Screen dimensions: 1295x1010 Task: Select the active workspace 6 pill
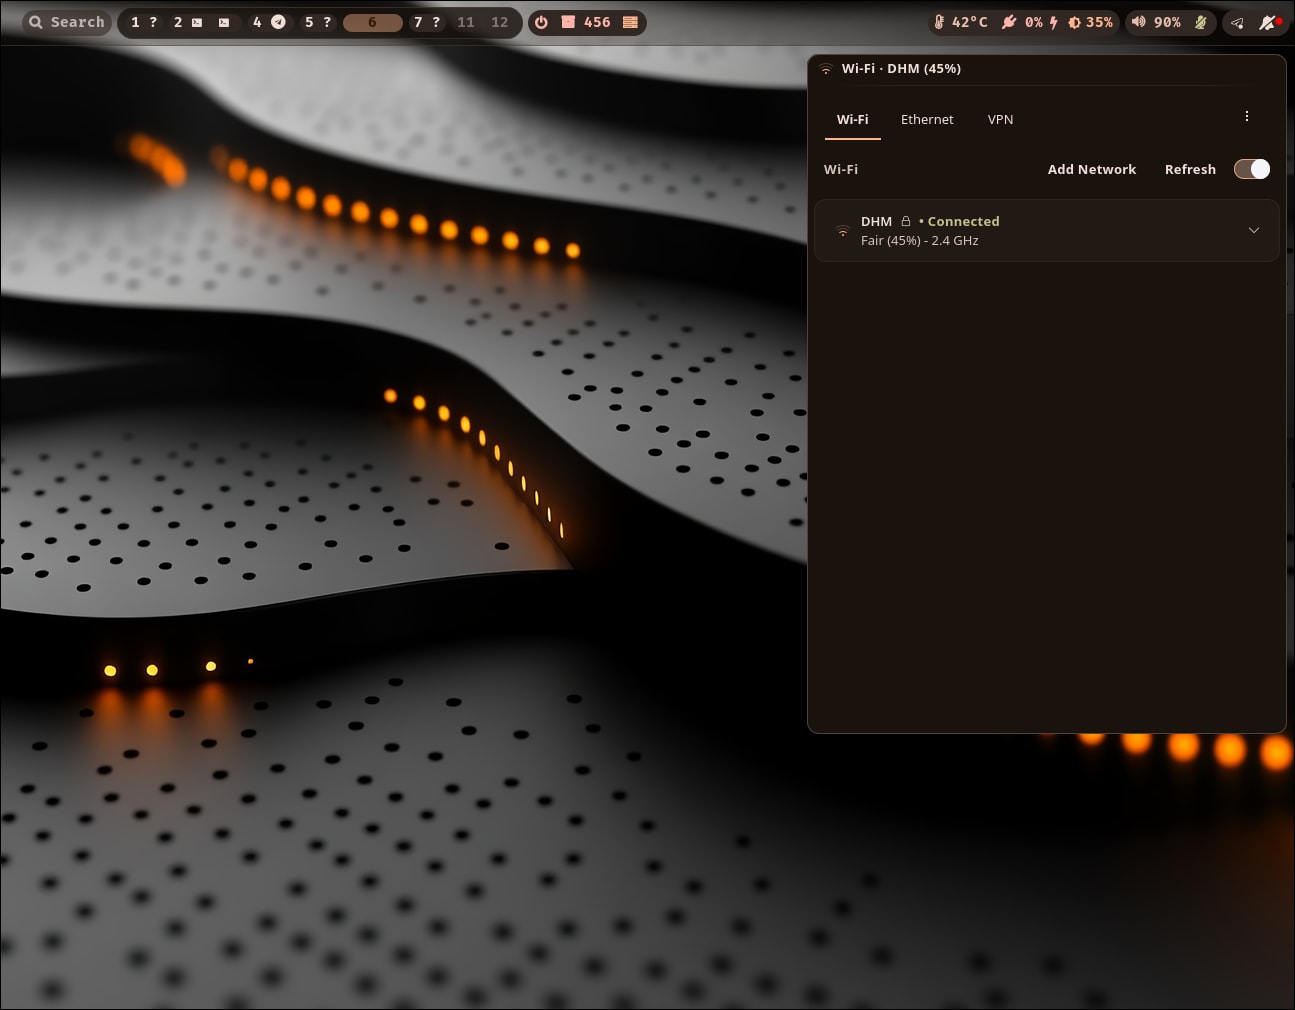pyautogui.click(x=372, y=22)
